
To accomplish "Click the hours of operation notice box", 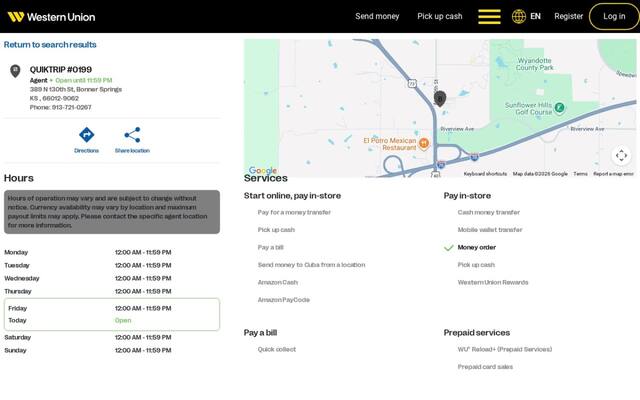I will pyautogui.click(x=112, y=212).
